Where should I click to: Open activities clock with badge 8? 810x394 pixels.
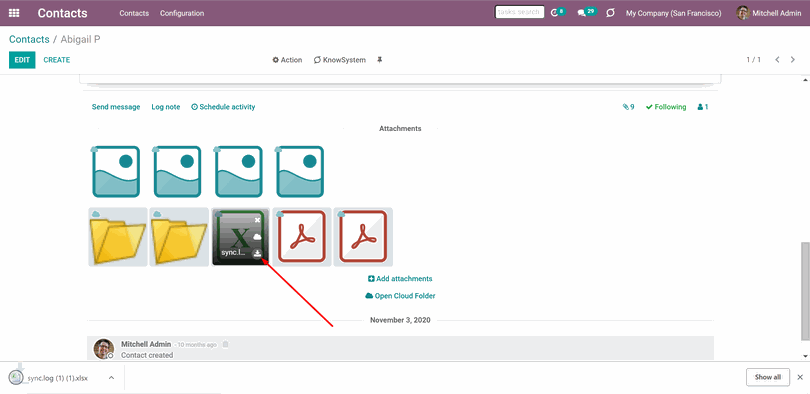pyautogui.click(x=558, y=12)
